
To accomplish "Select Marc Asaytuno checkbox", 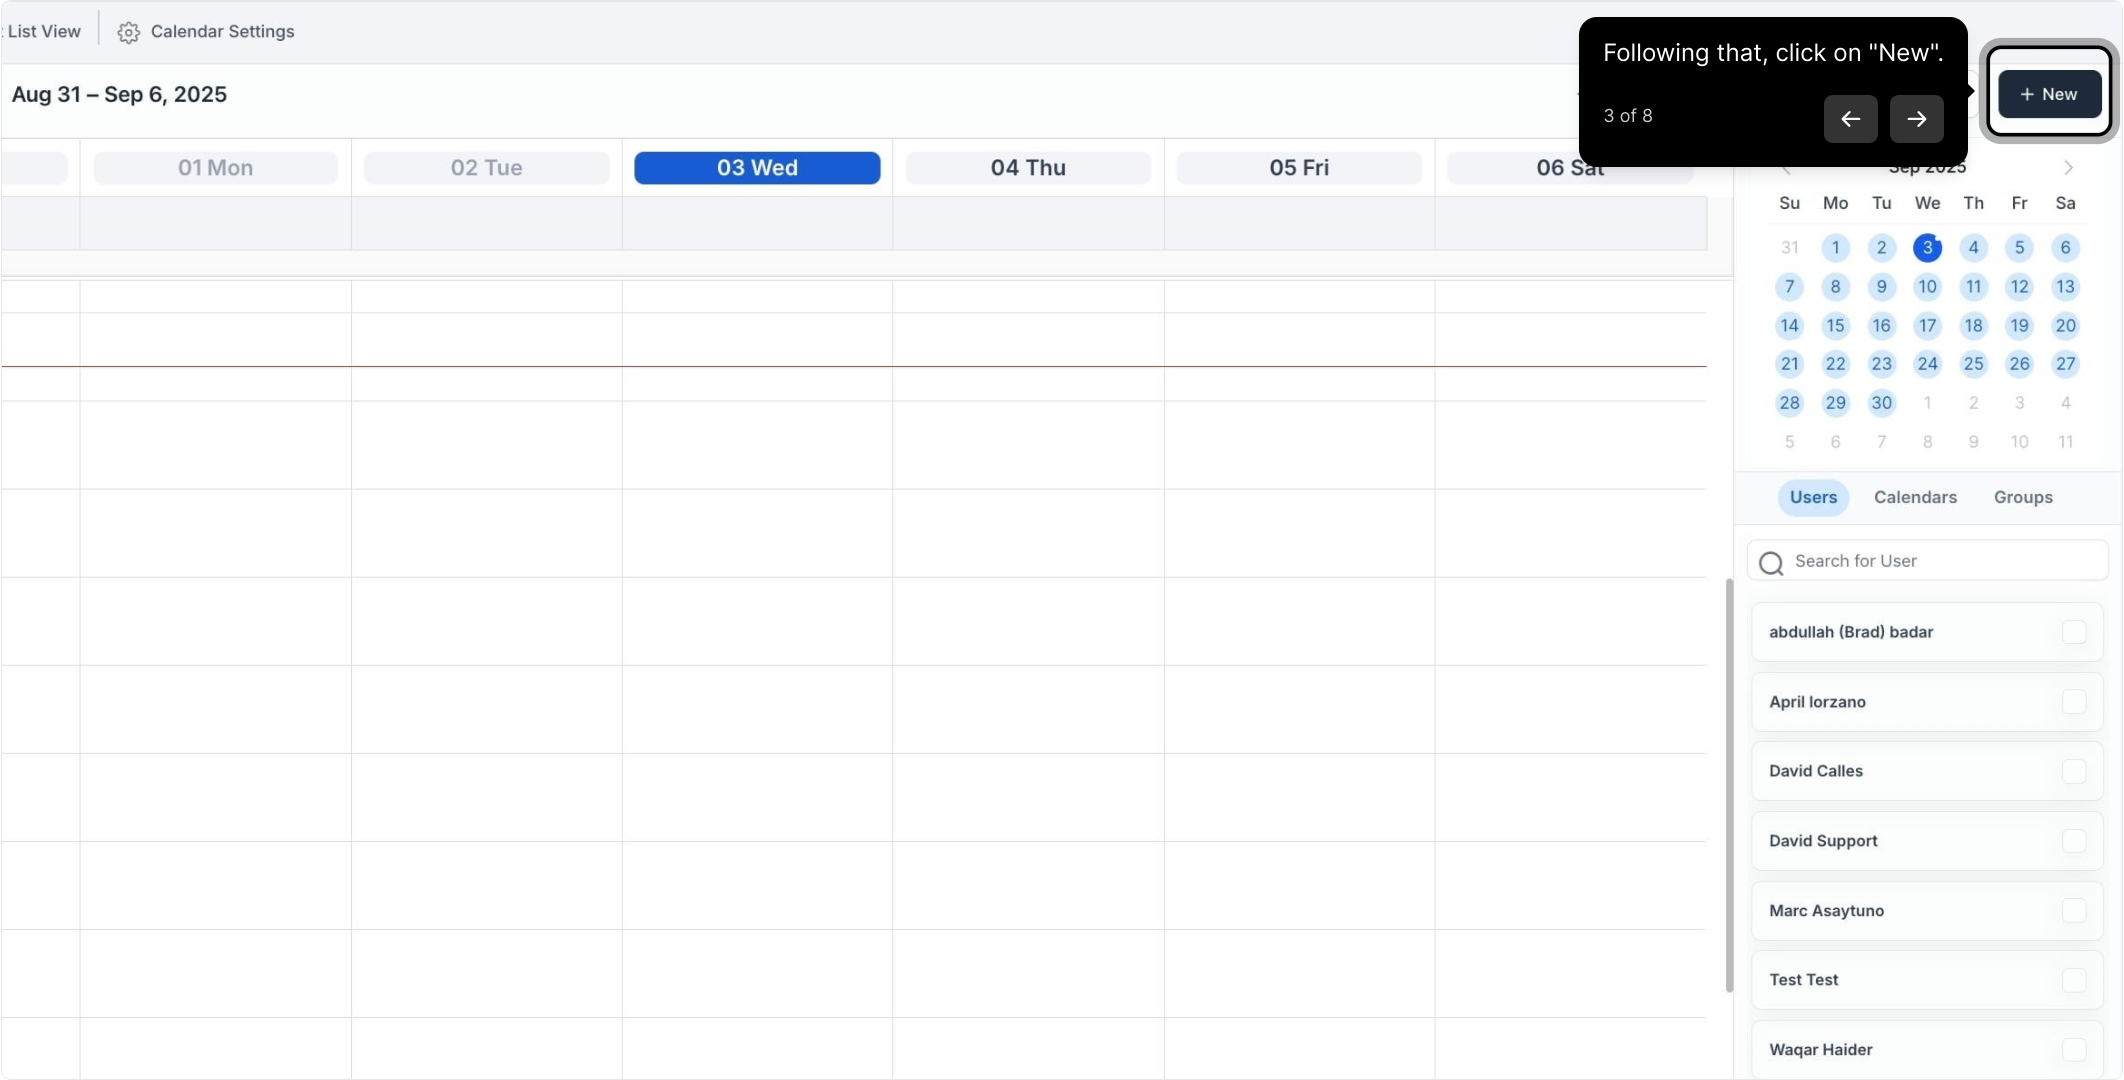I will 2074,911.
